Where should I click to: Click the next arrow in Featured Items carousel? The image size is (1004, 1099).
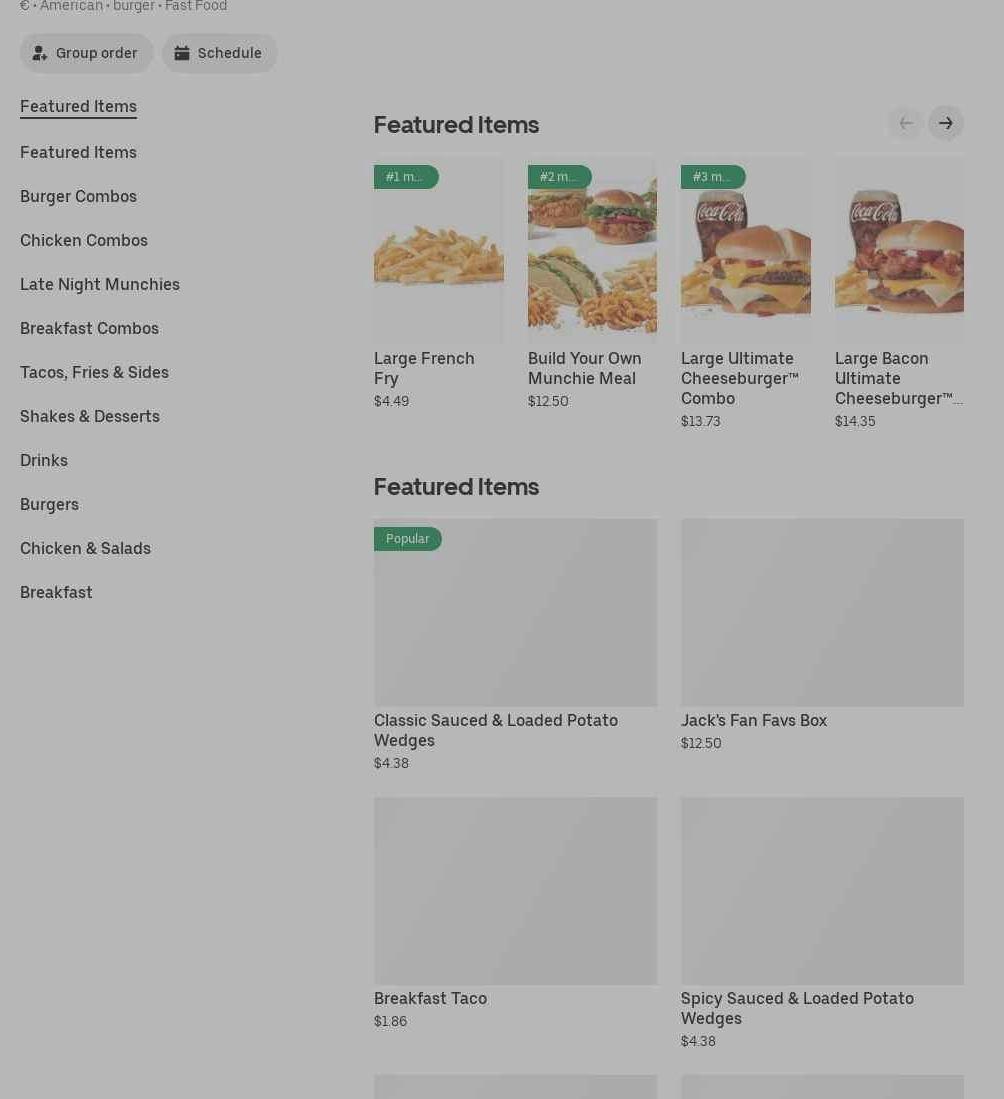(x=945, y=123)
